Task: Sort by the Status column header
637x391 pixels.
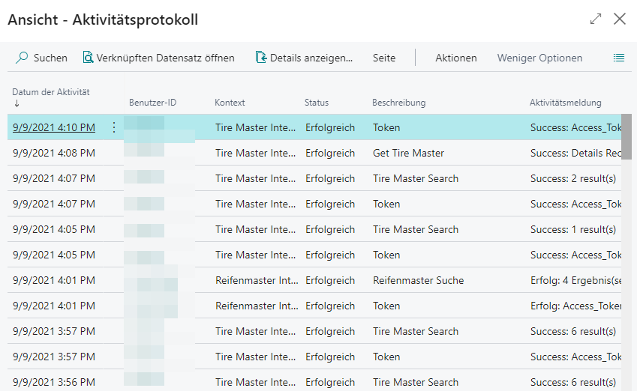Action: click(316, 103)
